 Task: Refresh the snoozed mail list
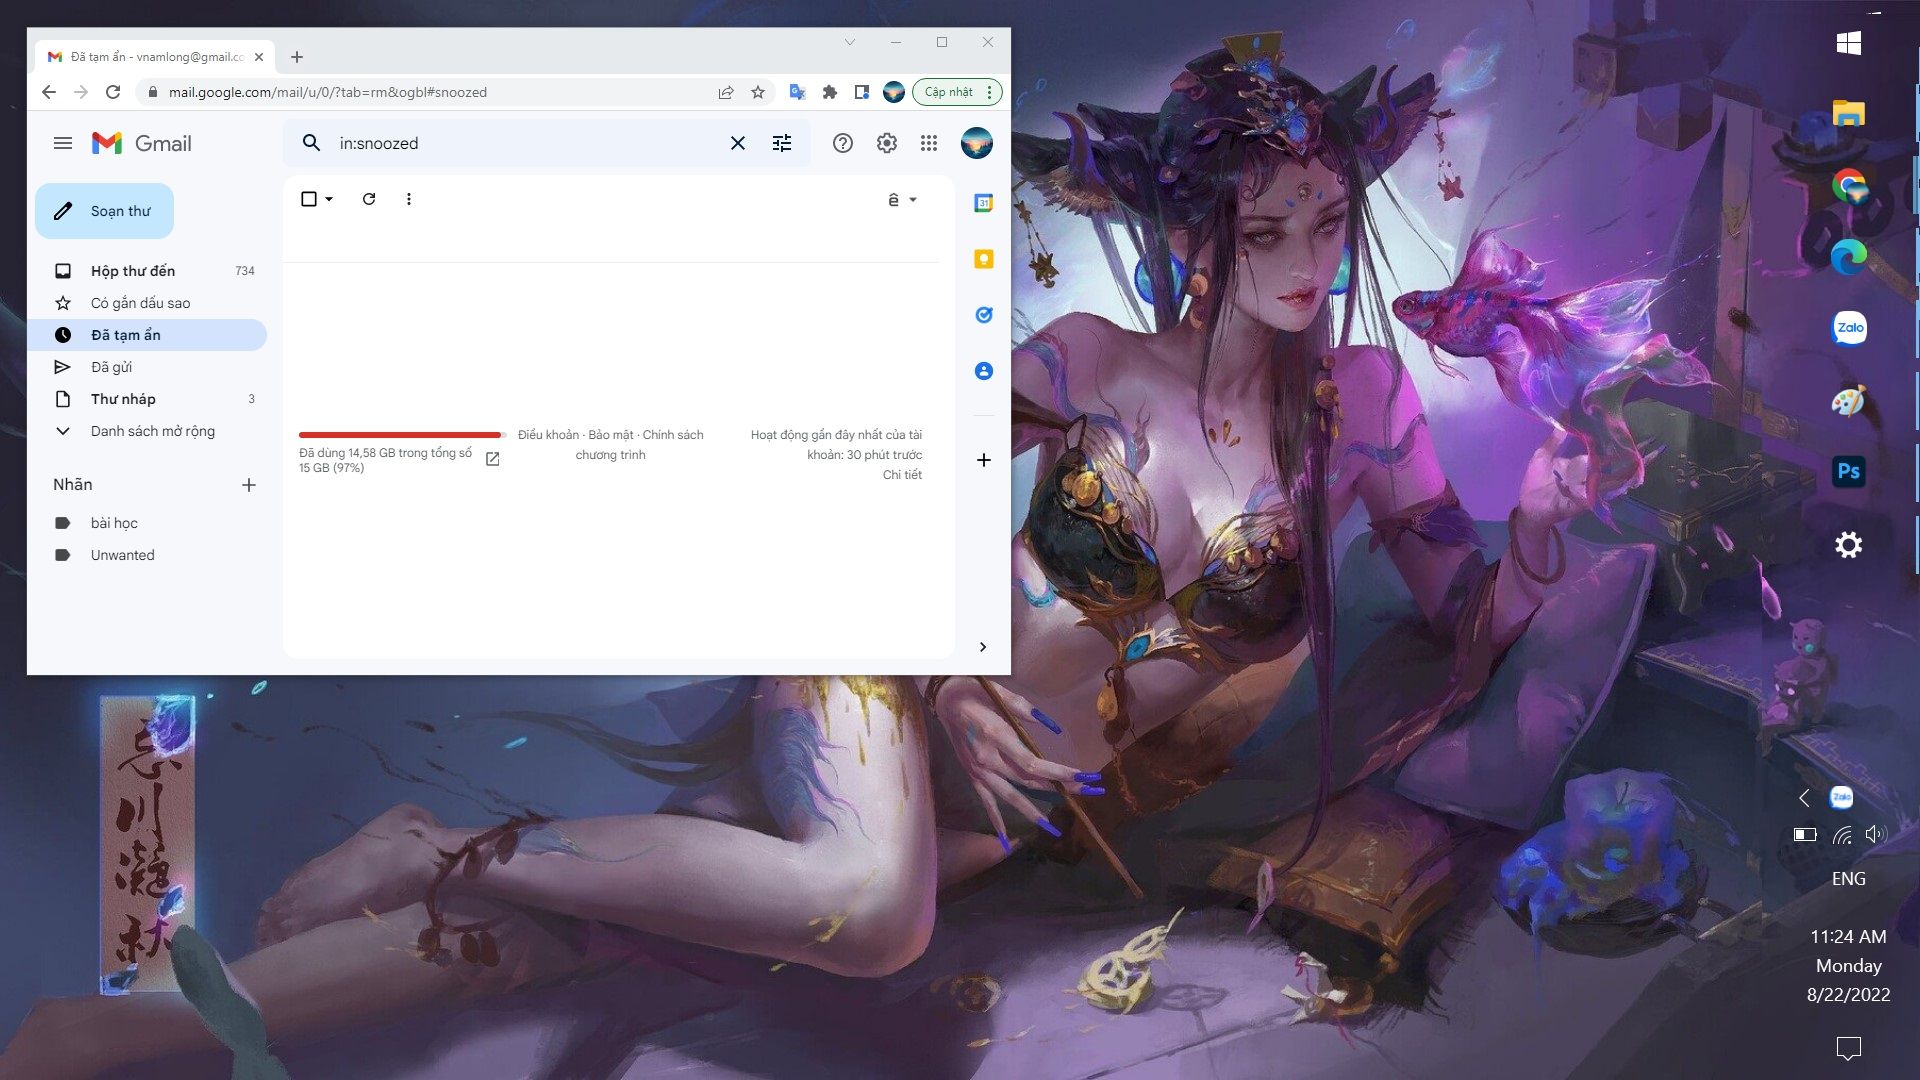(368, 199)
